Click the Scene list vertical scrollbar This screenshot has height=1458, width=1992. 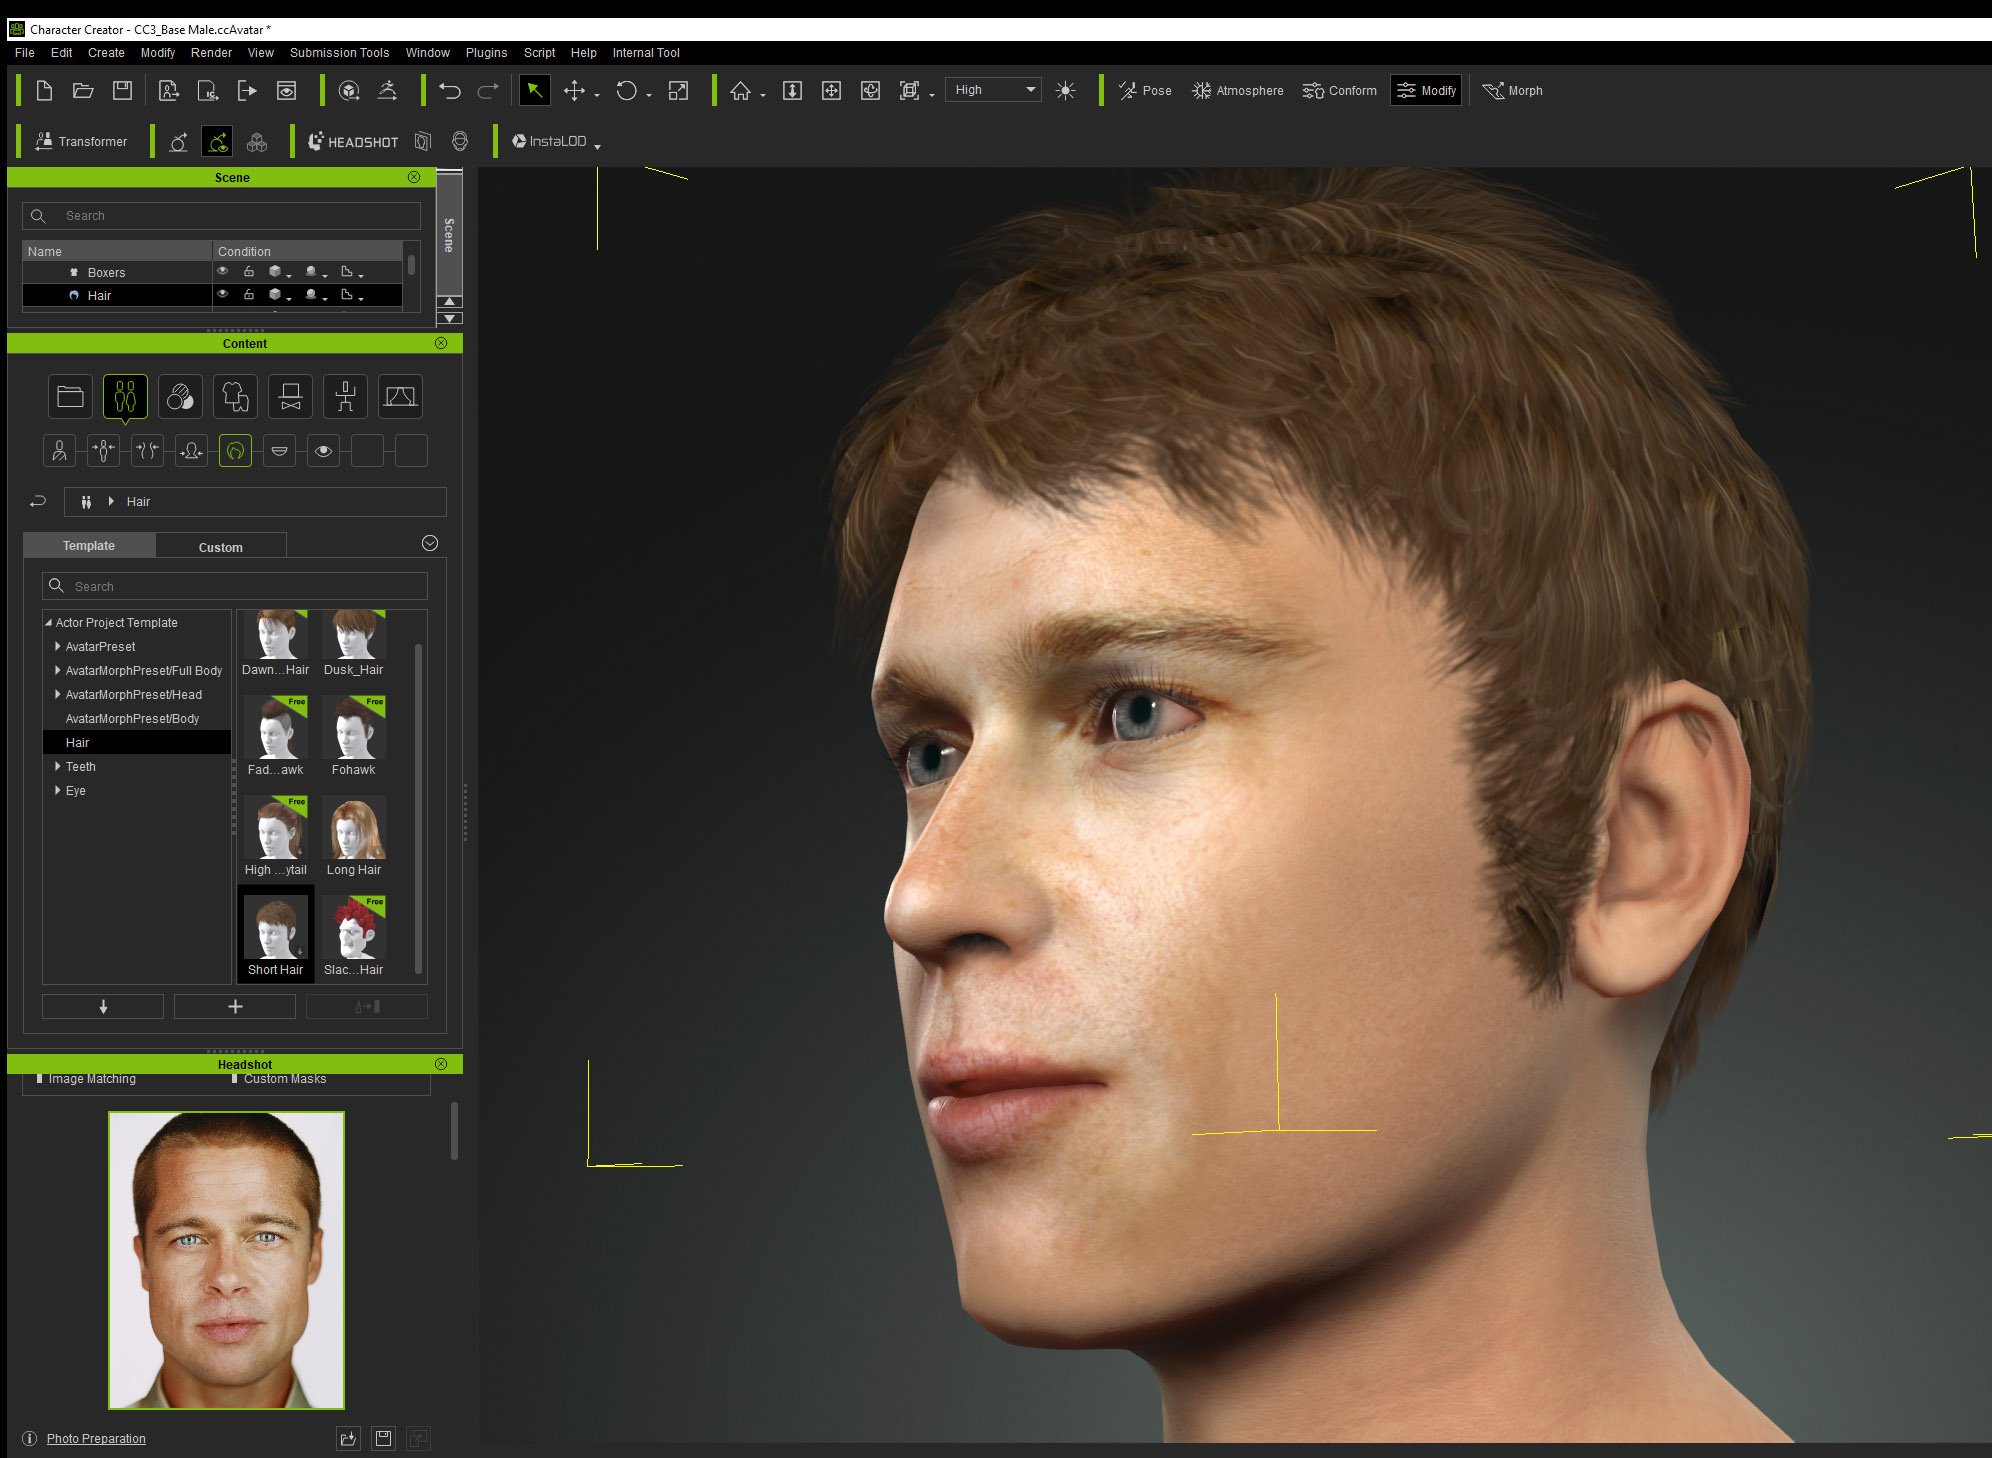411,266
